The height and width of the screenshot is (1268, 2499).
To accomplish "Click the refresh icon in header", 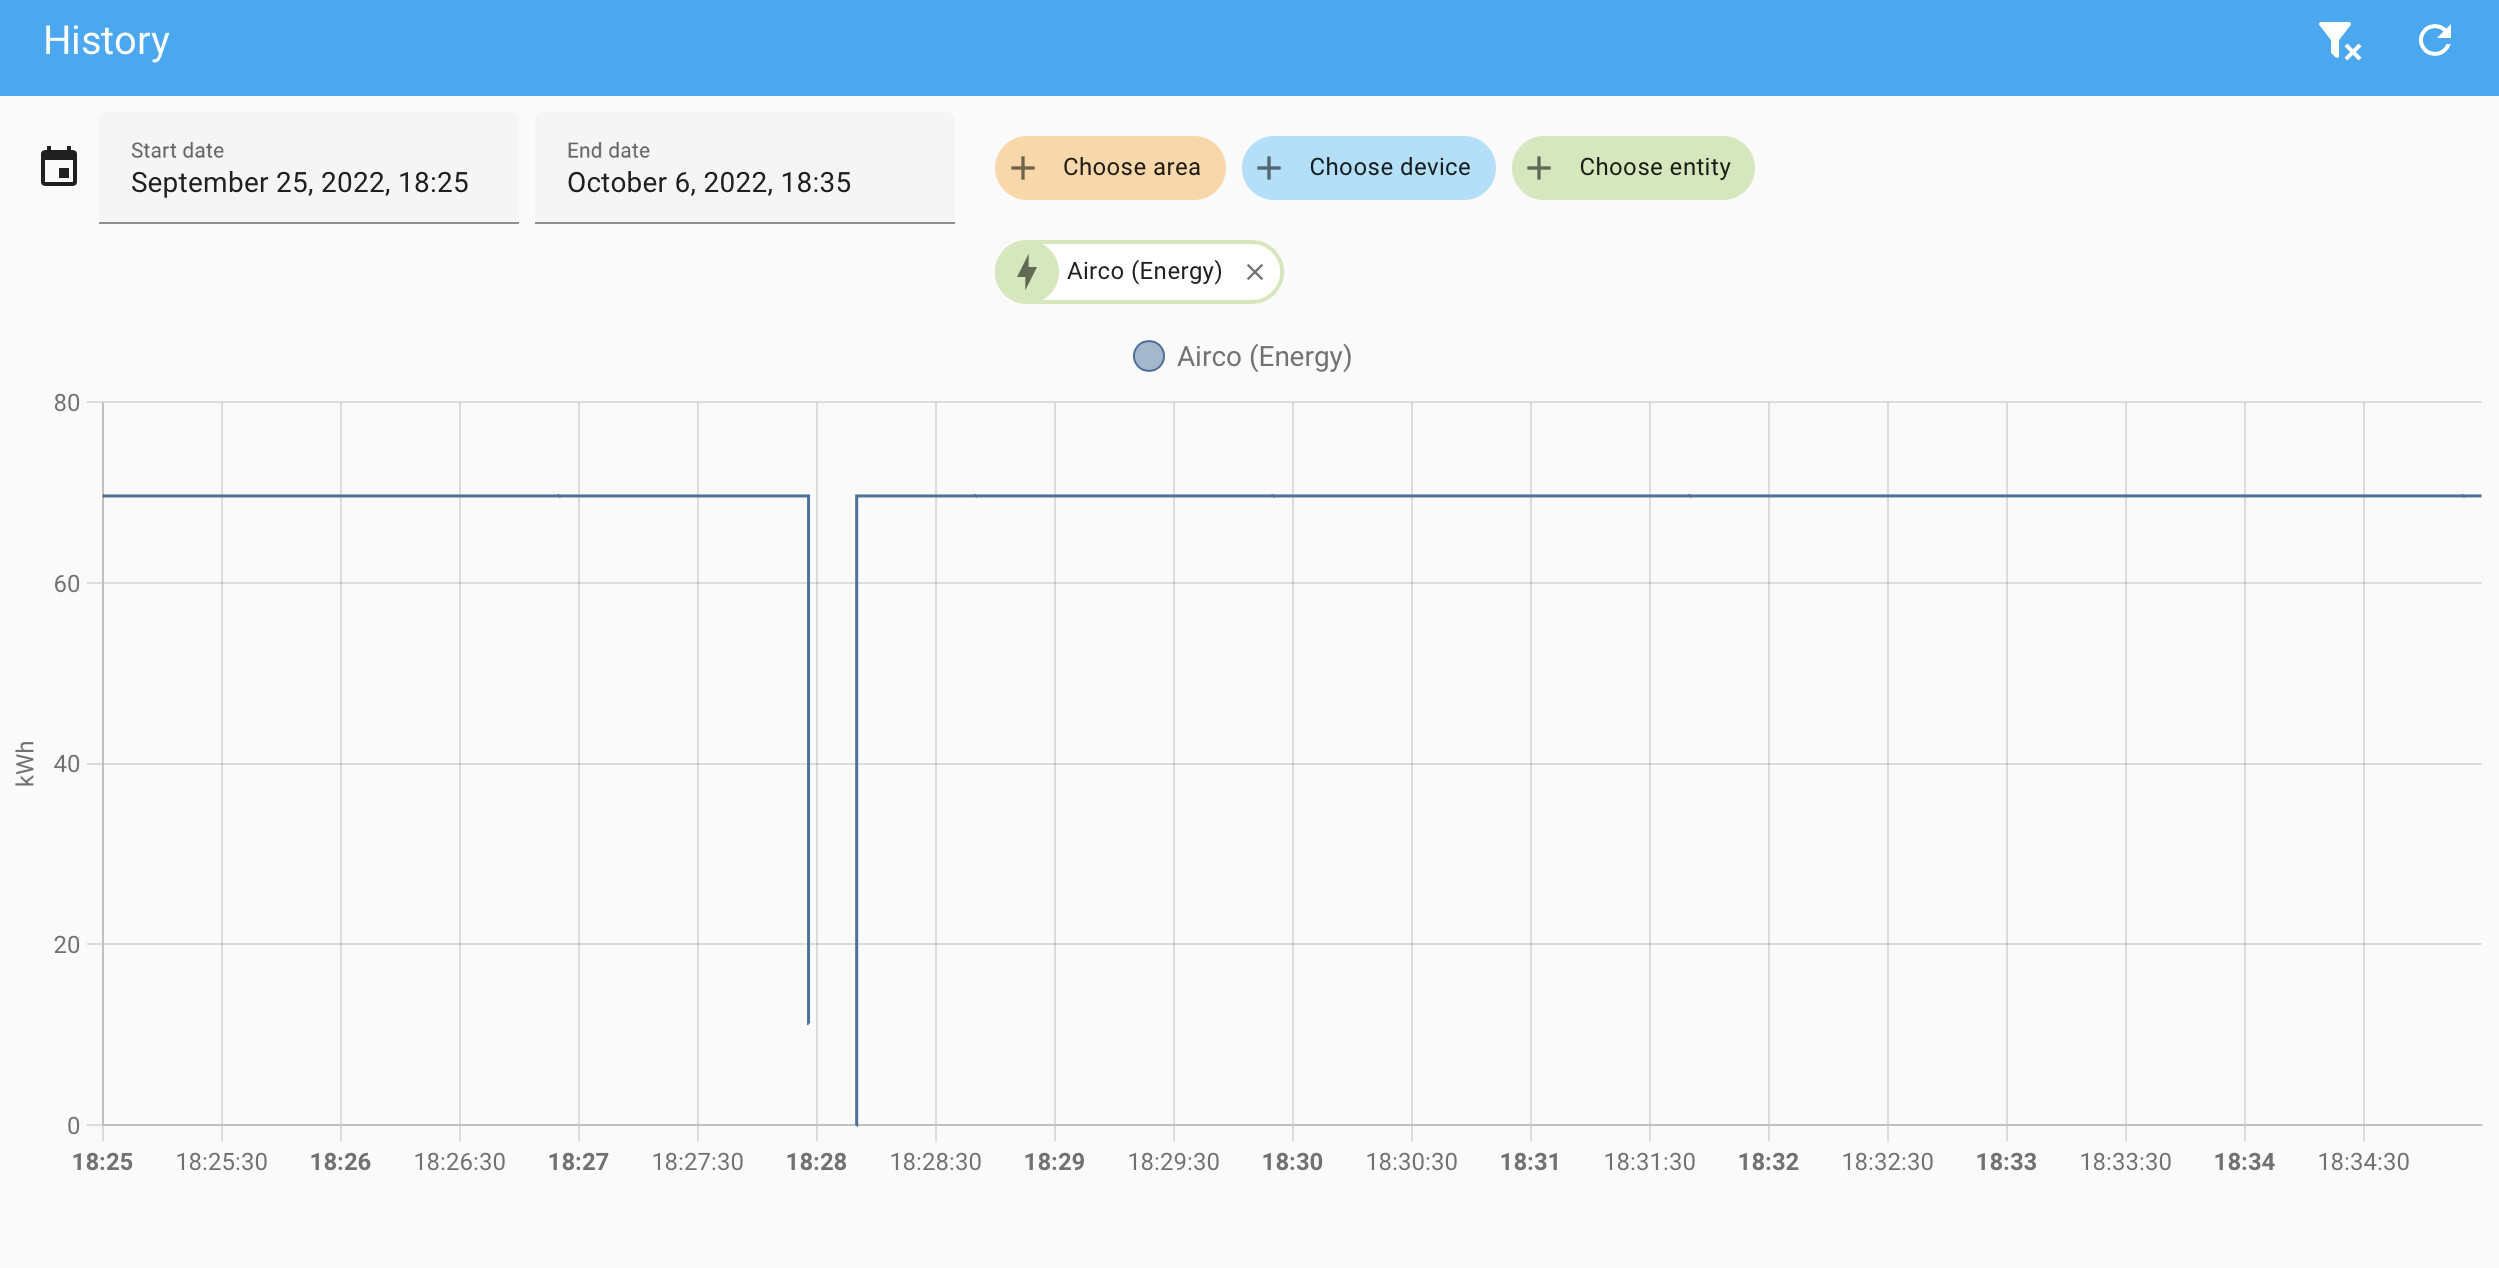I will (2434, 41).
